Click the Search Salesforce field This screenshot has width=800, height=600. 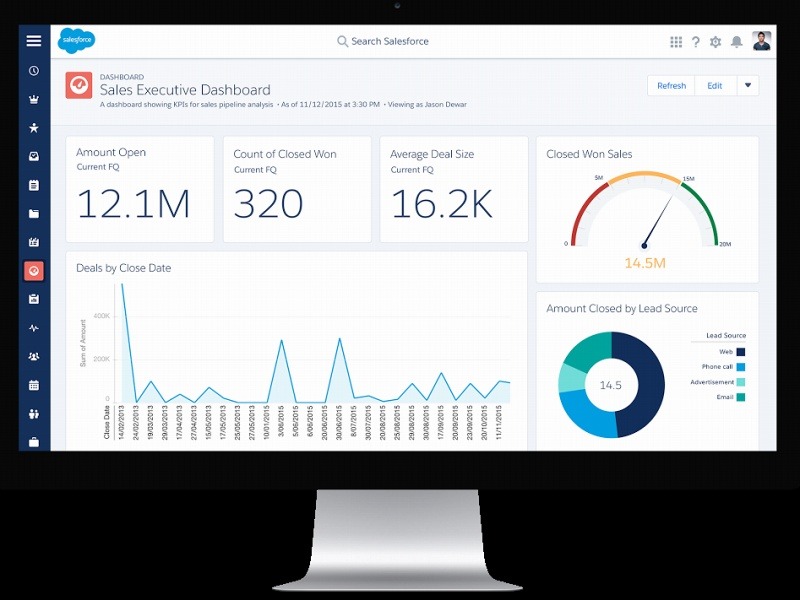click(383, 41)
